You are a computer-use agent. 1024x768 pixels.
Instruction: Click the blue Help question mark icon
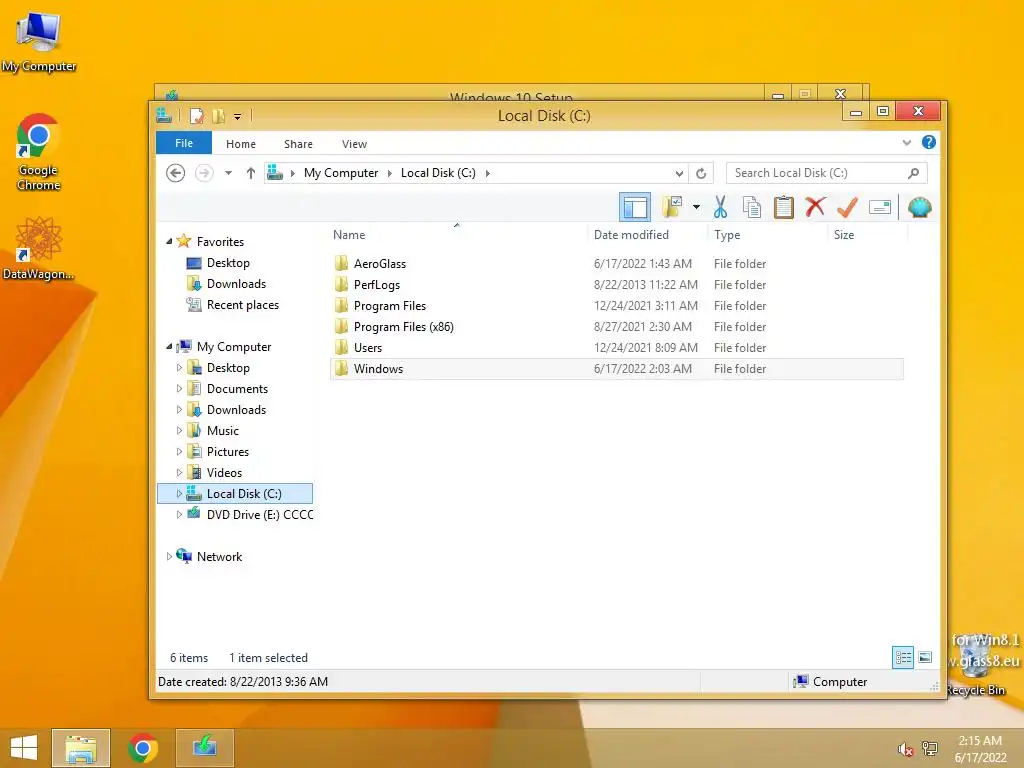pos(929,142)
